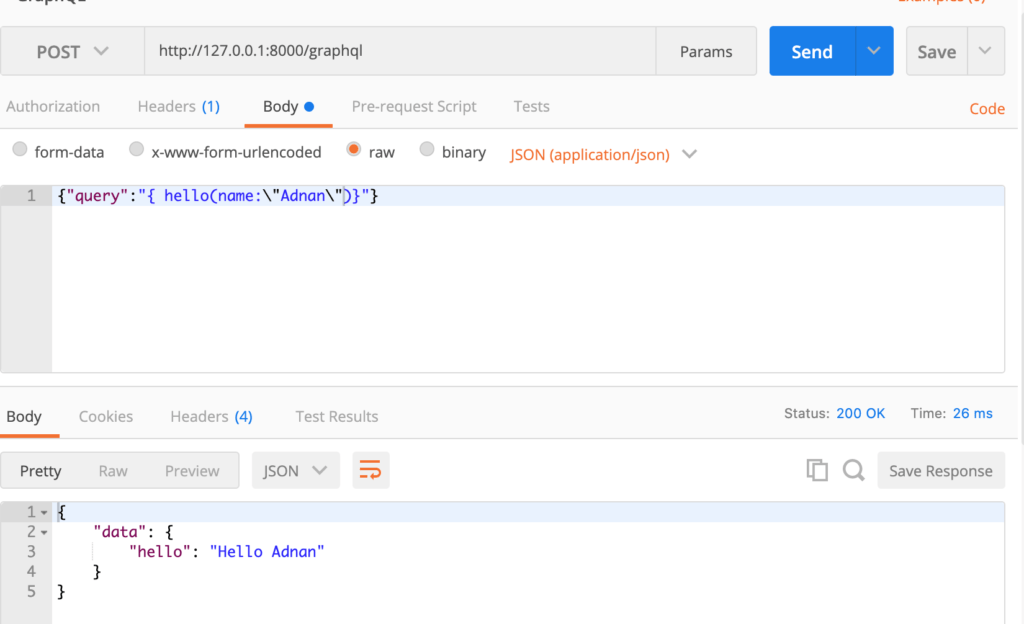The height and width of the screenshot is (624, 1024).
Task: Toggle line wrapping in the response viewer
Action: pos(370,470)
